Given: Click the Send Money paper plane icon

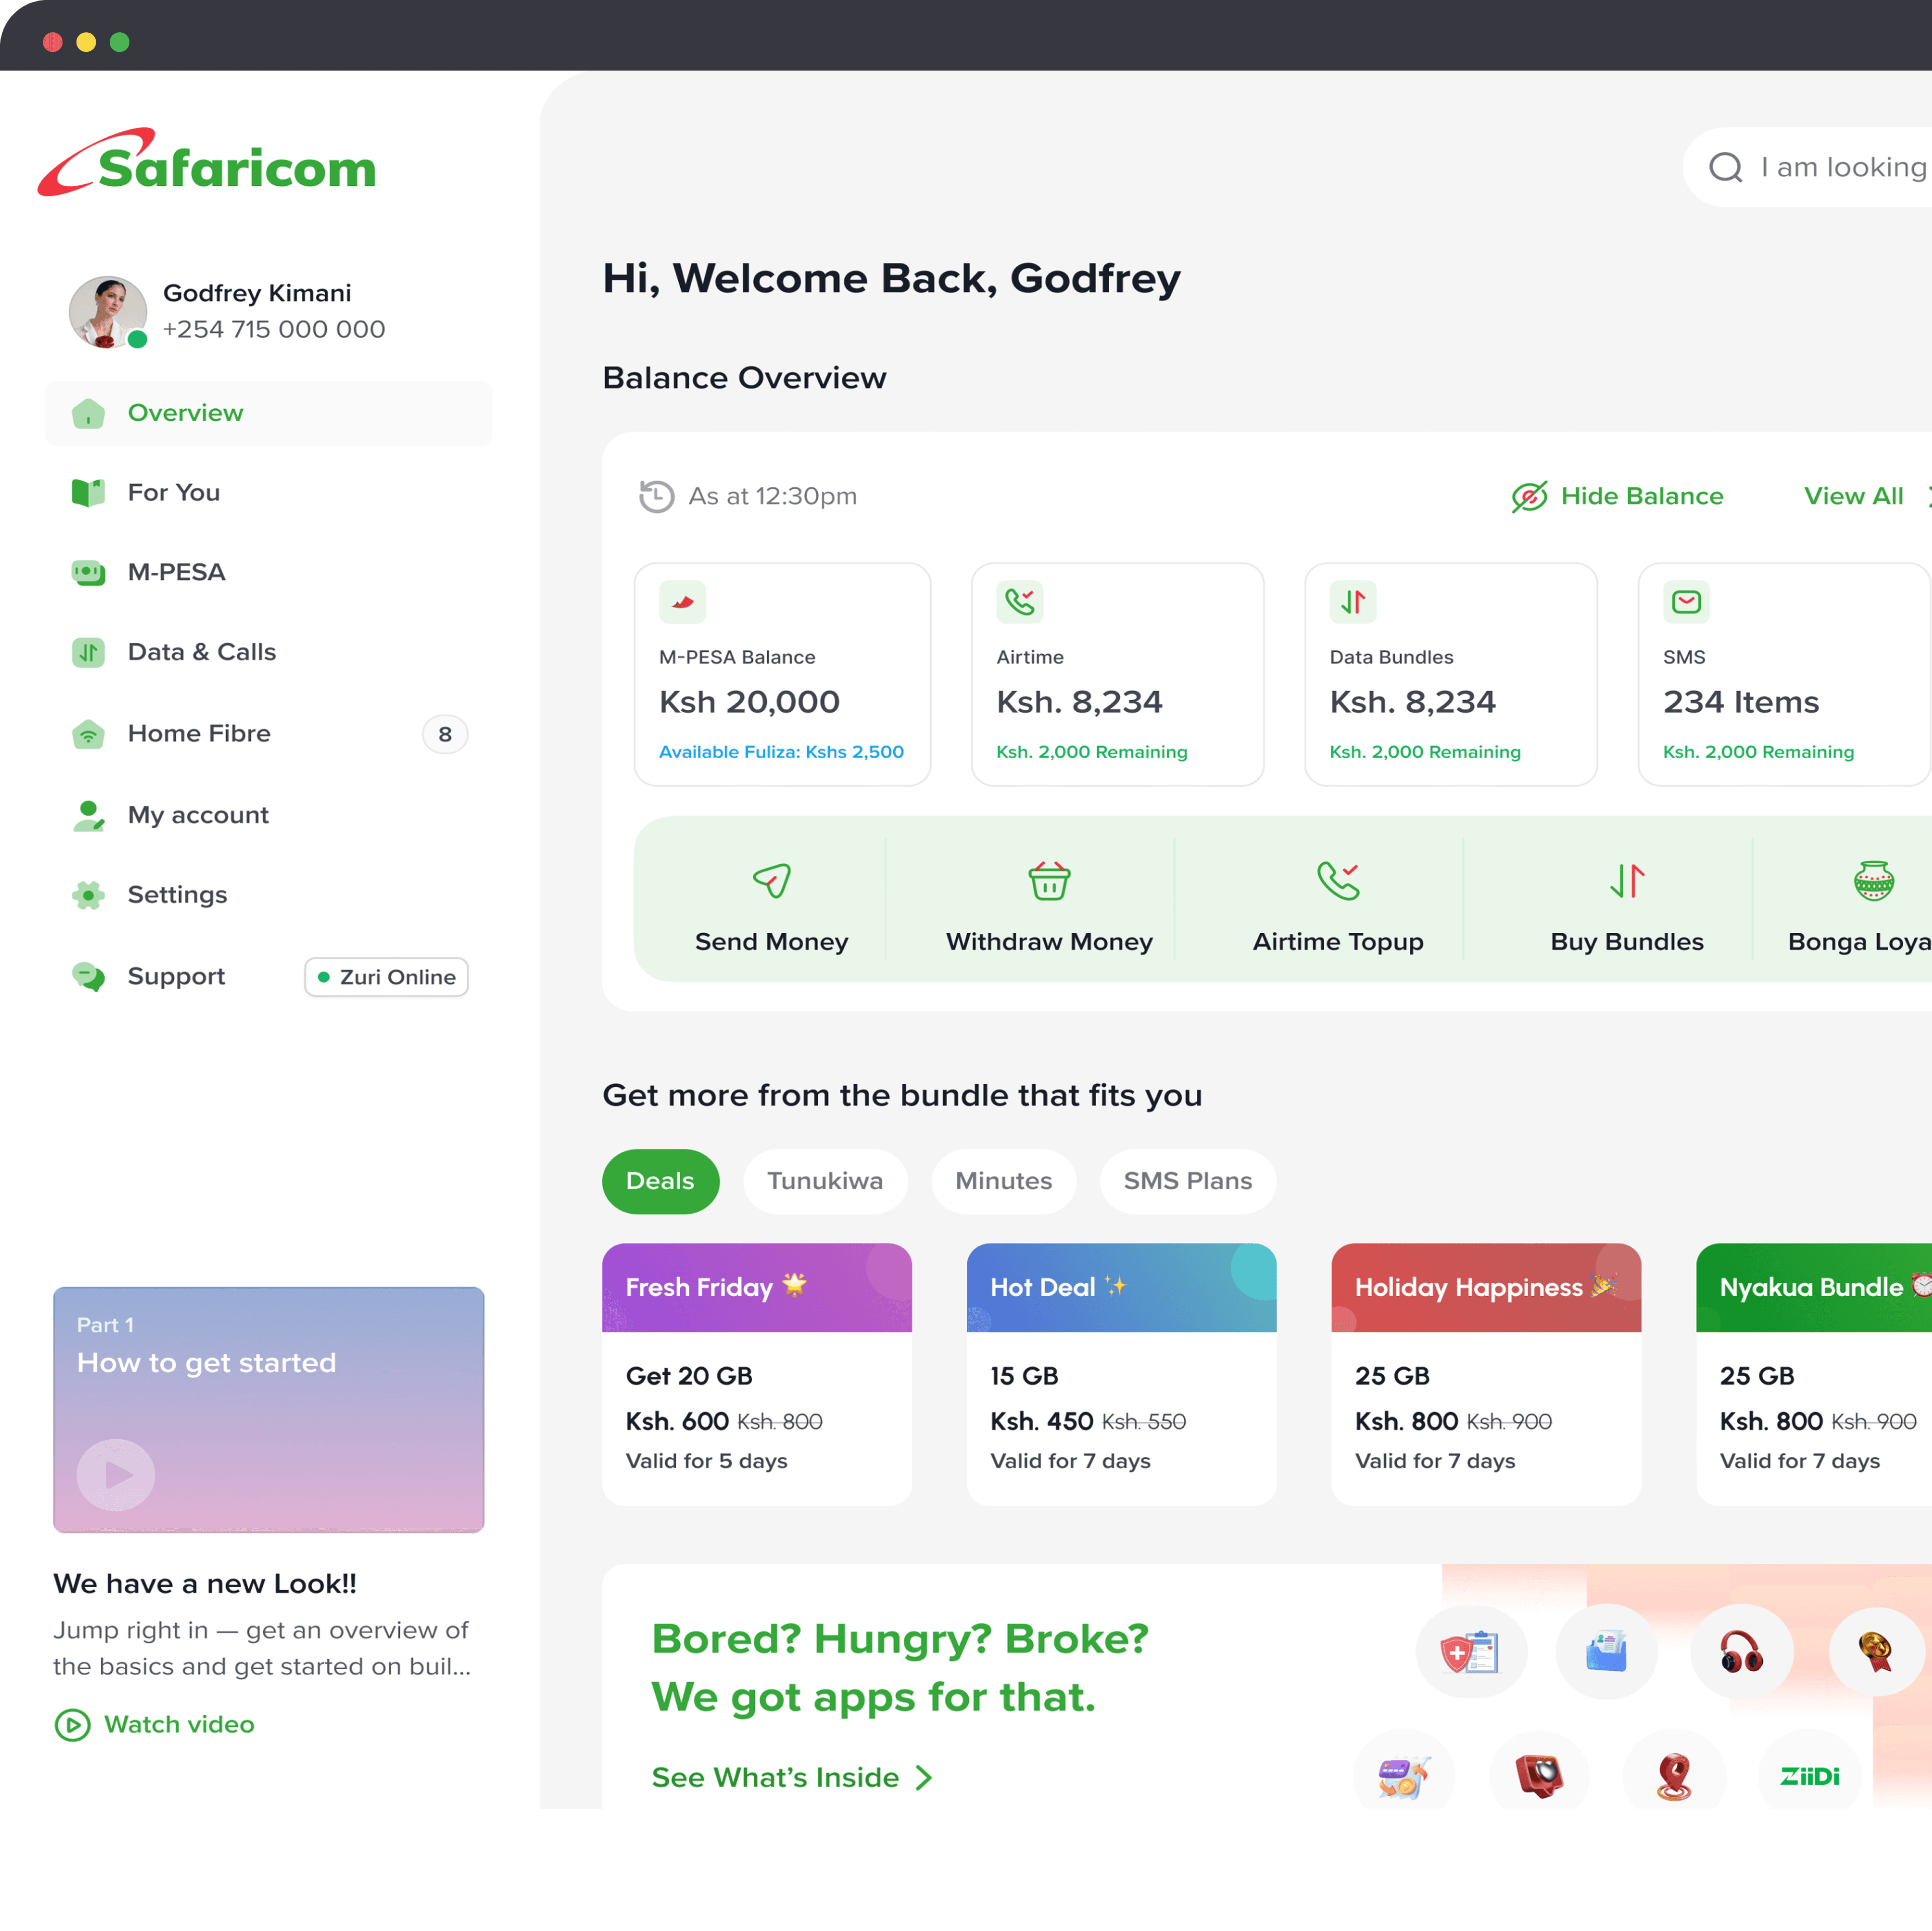Looking at the screenshot, I should click(x=771, y=881).
